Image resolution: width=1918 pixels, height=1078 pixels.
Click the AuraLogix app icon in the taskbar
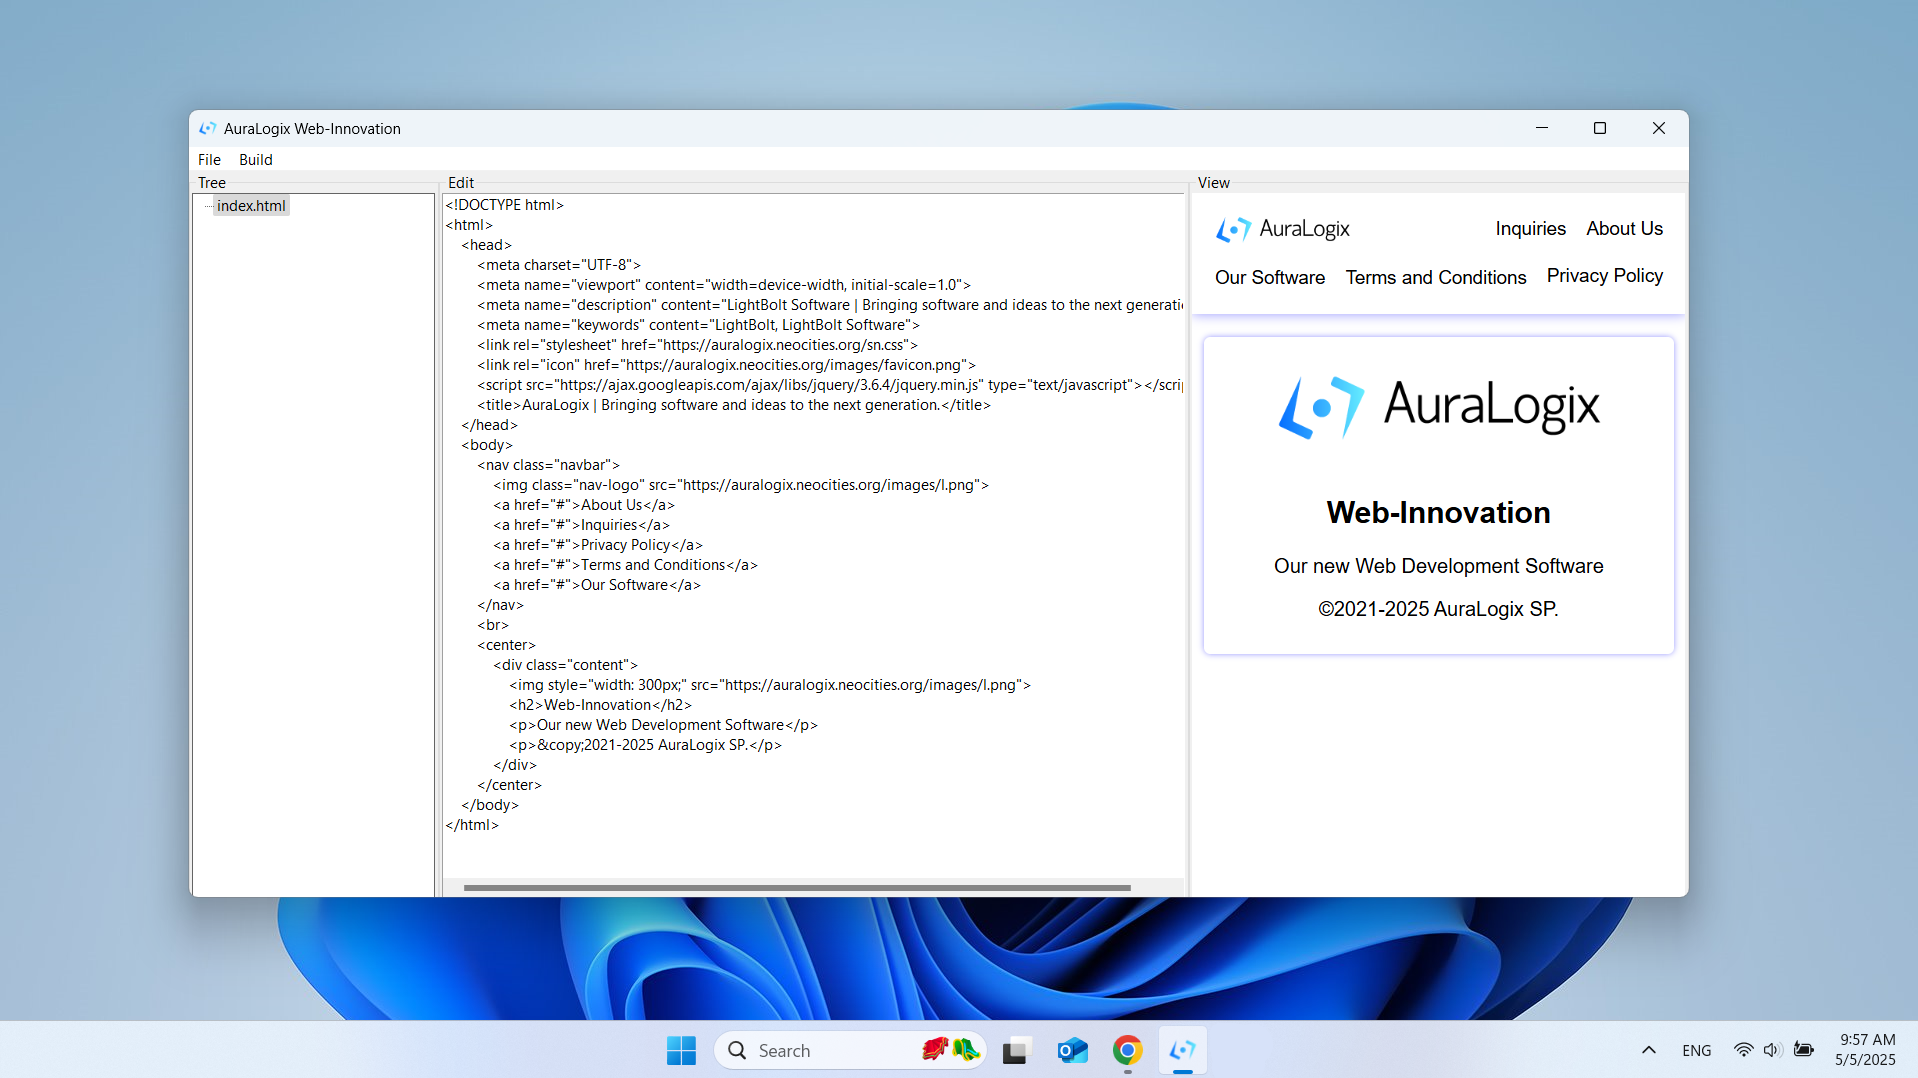click(1182, 1050)
